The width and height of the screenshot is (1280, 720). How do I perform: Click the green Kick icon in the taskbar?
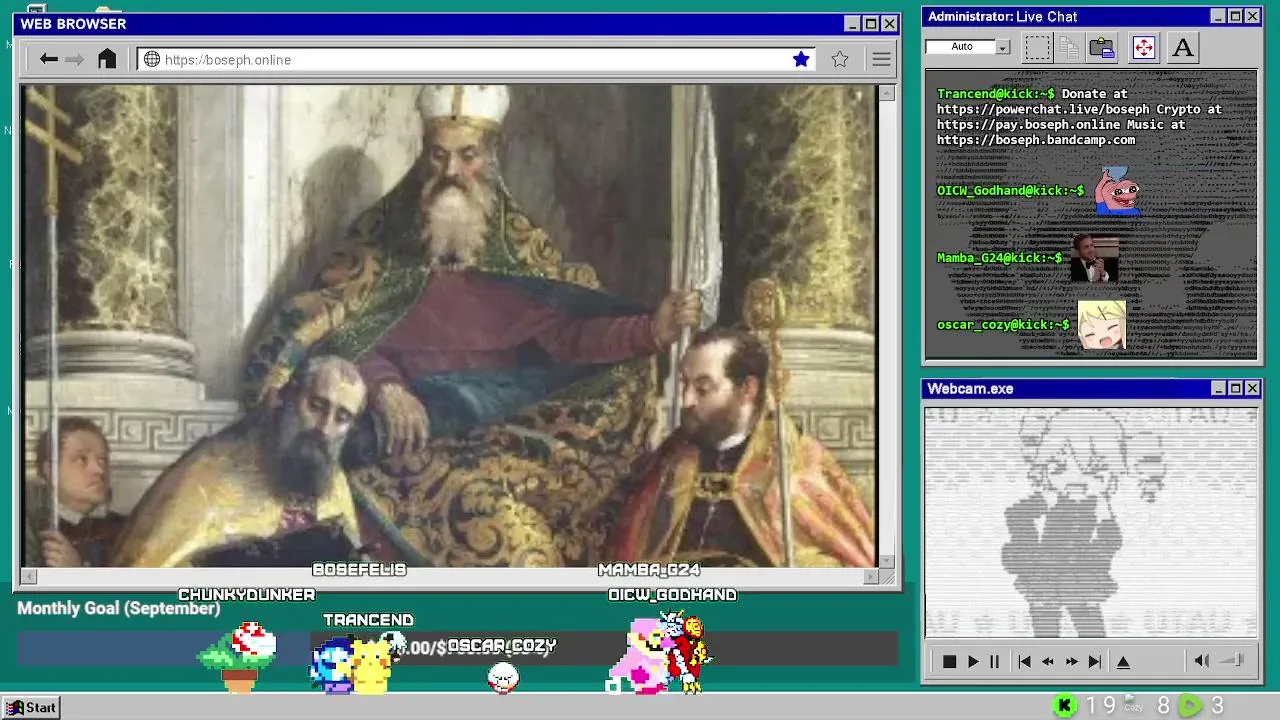tap(1065, 706)
